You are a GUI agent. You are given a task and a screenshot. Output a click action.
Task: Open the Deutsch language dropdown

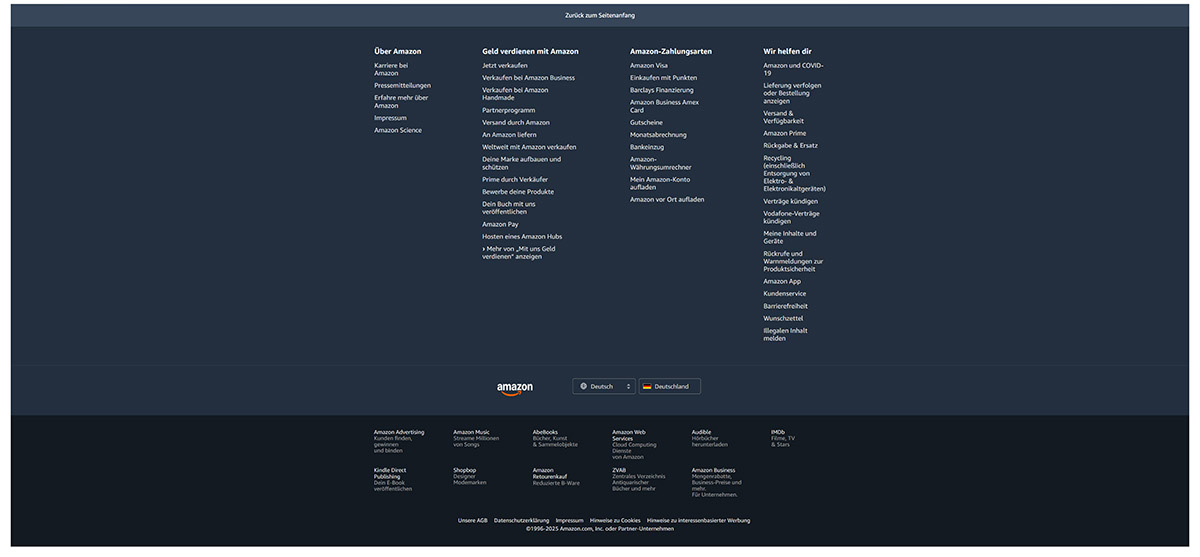[604, 386]
